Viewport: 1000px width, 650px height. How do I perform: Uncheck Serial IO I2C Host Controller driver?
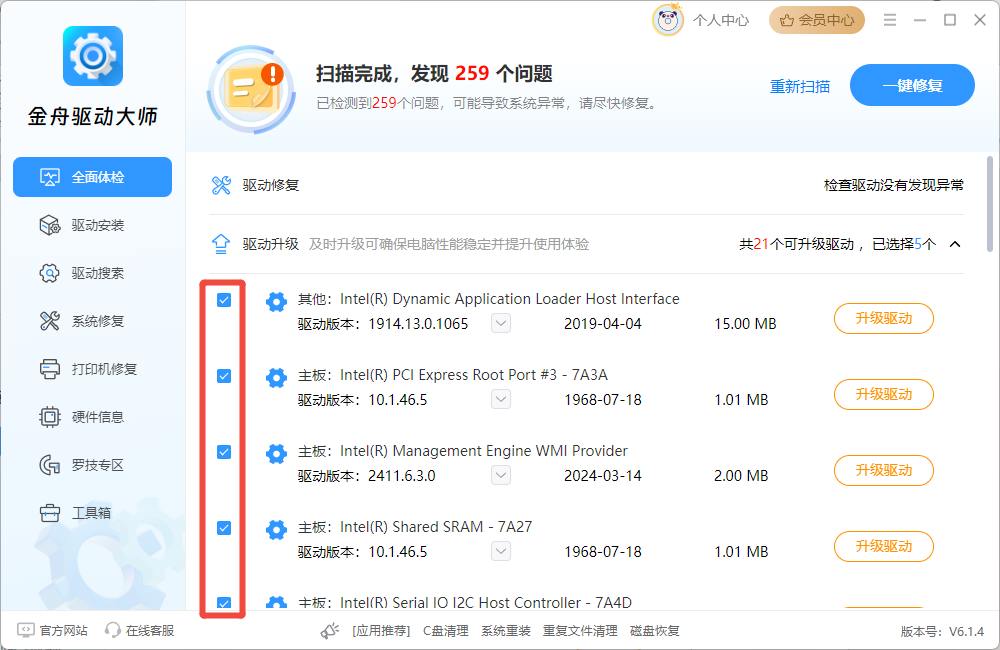pyautogui.click(x=224, y=603)
